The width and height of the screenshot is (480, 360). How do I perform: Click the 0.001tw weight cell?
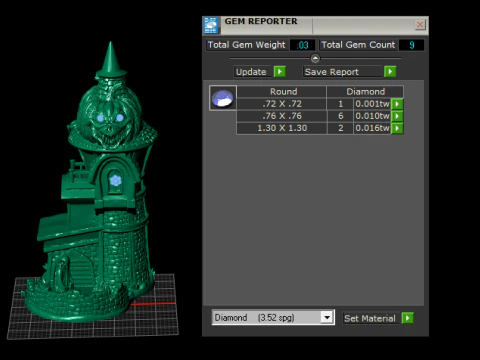tap(372, 104)
